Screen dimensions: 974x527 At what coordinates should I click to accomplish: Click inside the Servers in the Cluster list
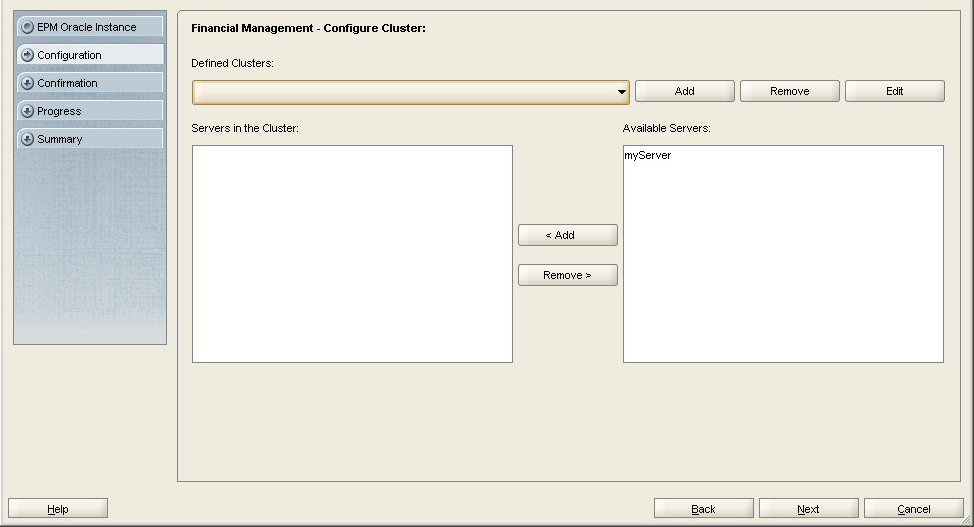[x=352, y=254]
